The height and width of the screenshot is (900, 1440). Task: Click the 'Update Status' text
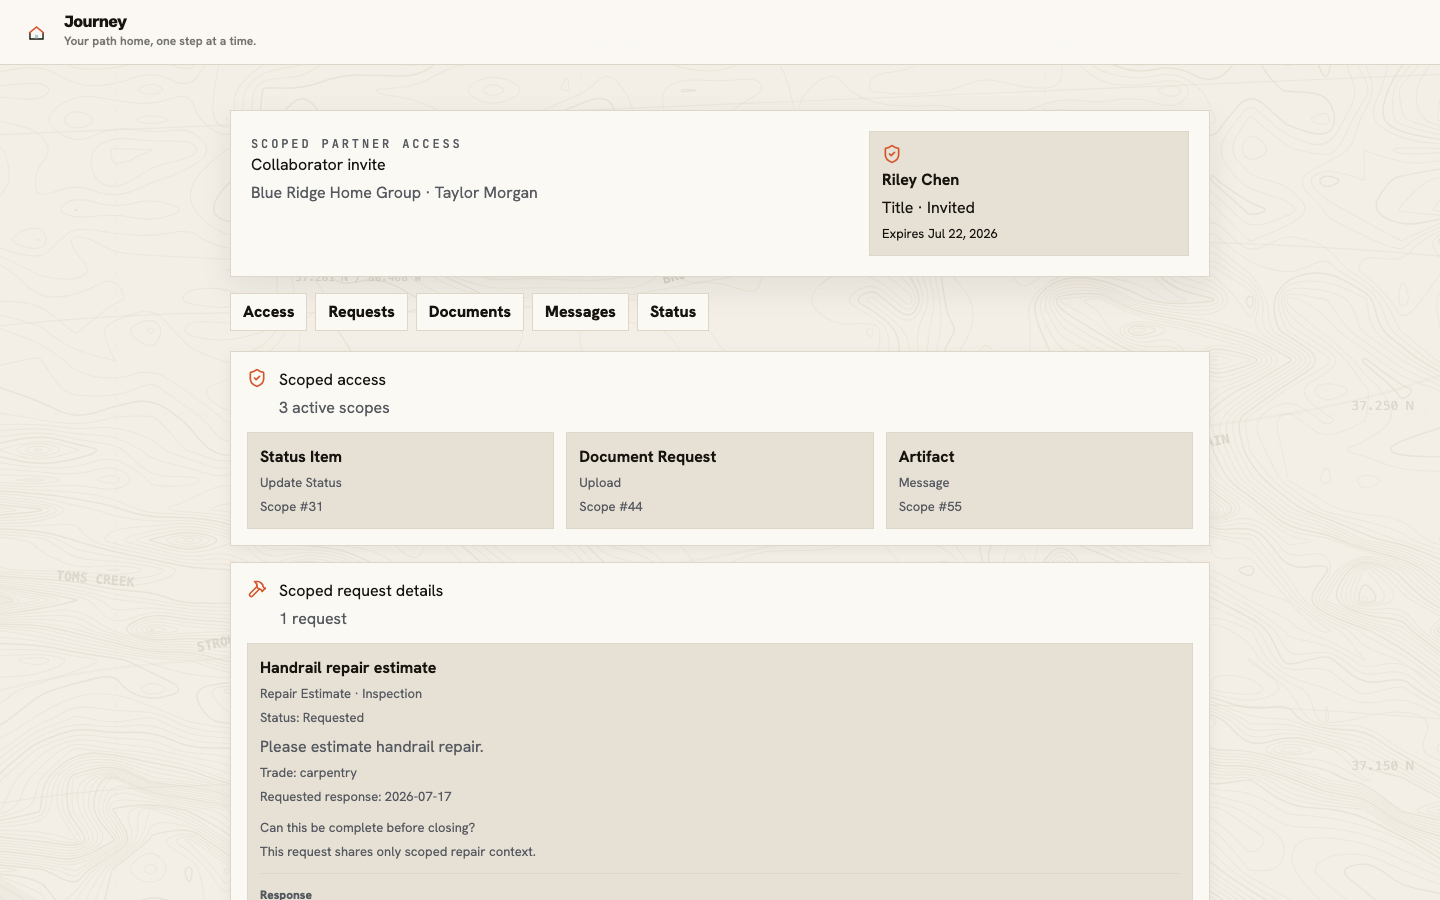301,483
